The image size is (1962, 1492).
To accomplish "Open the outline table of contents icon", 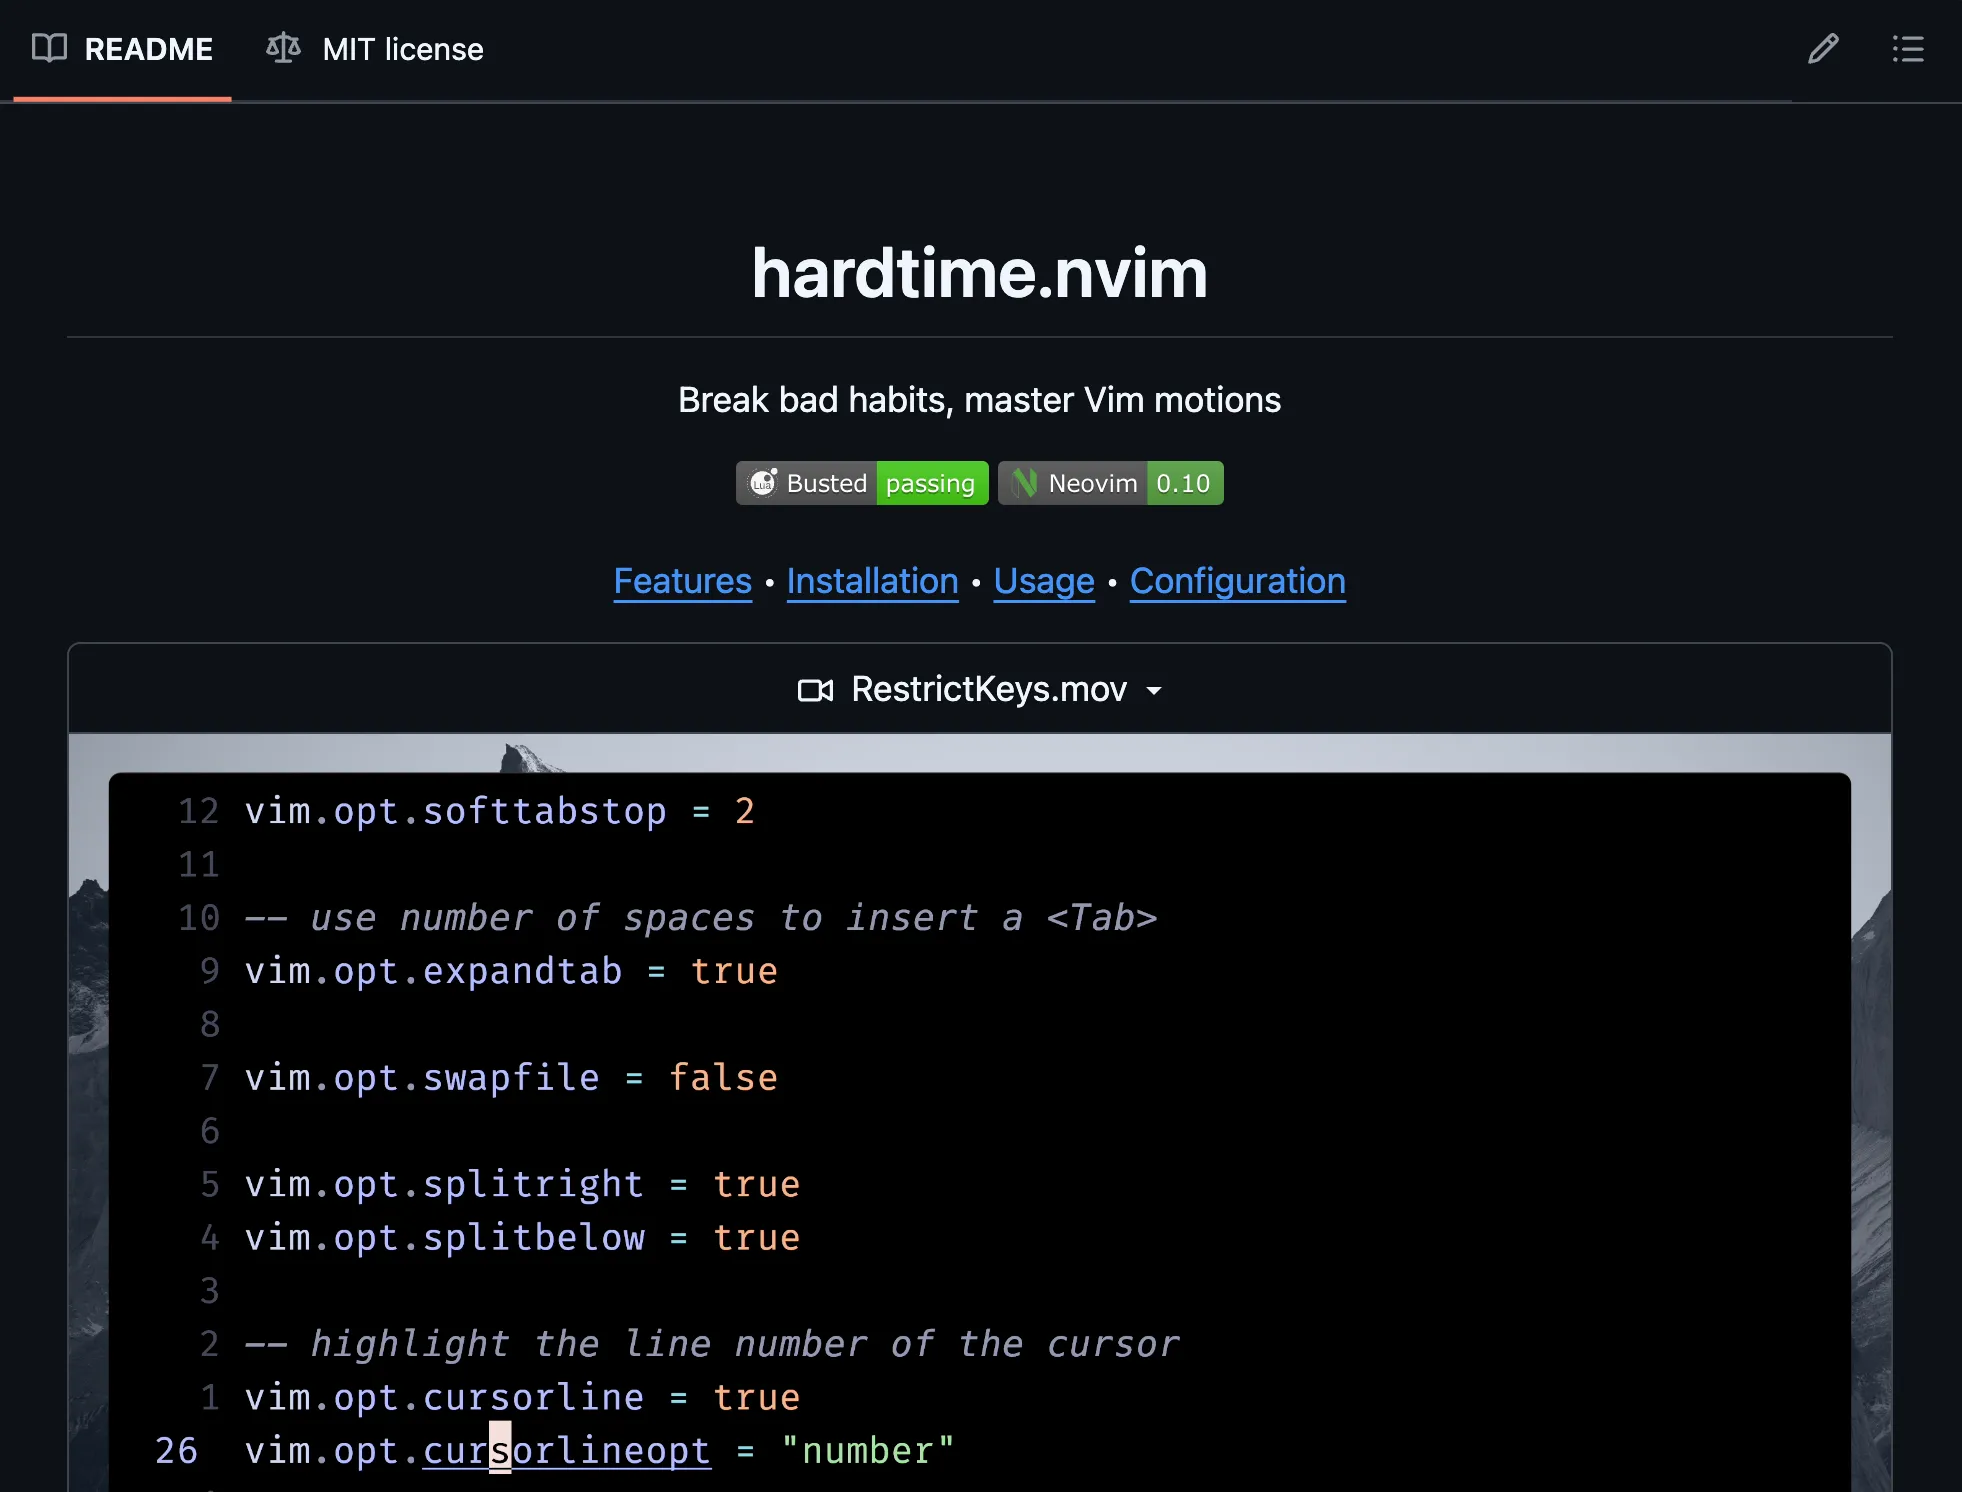I will click(x=1907, y=49).
